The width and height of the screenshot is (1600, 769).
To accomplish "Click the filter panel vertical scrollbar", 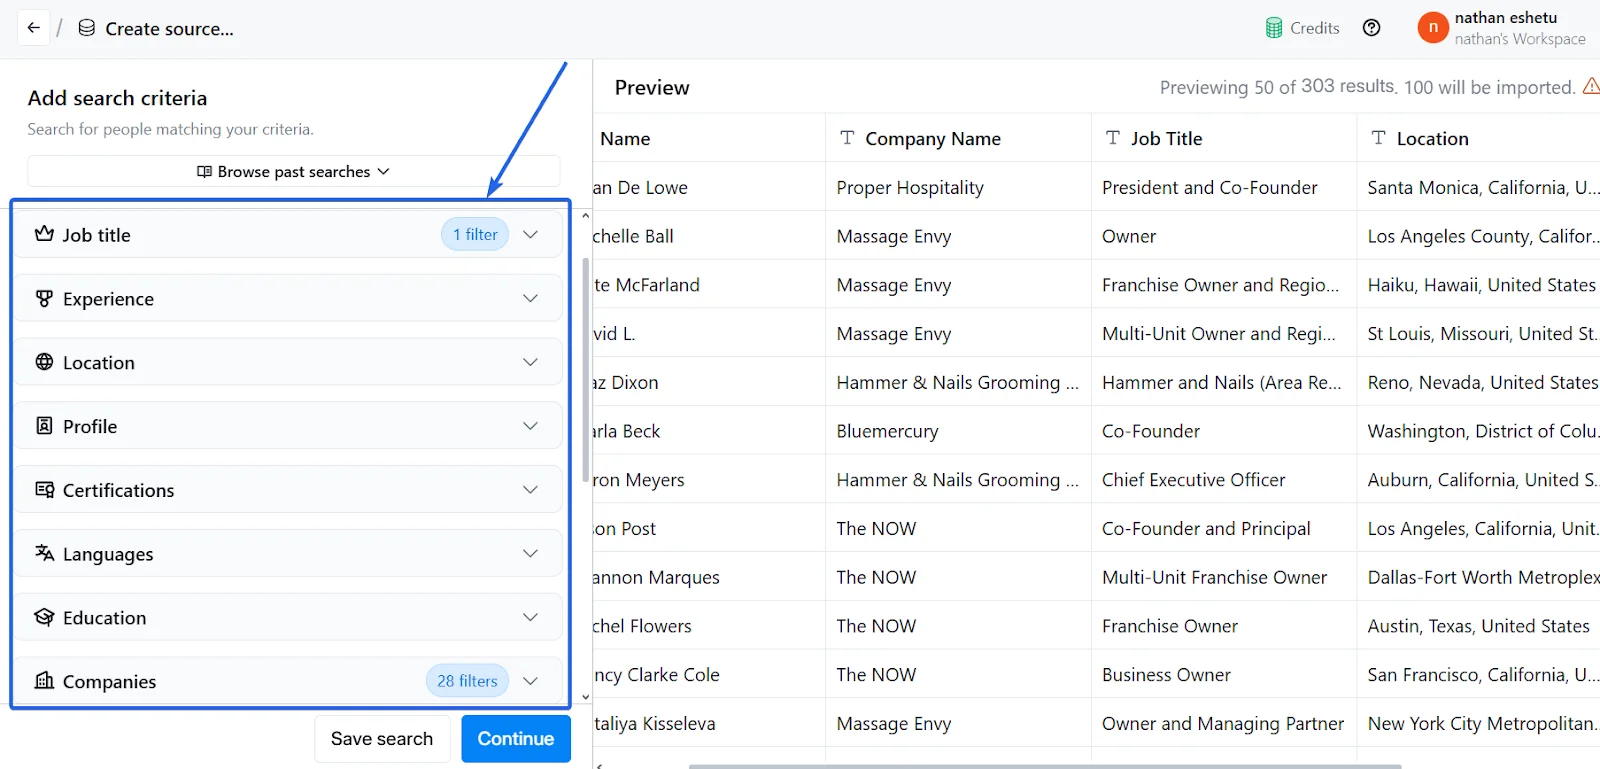I will 586,370.
